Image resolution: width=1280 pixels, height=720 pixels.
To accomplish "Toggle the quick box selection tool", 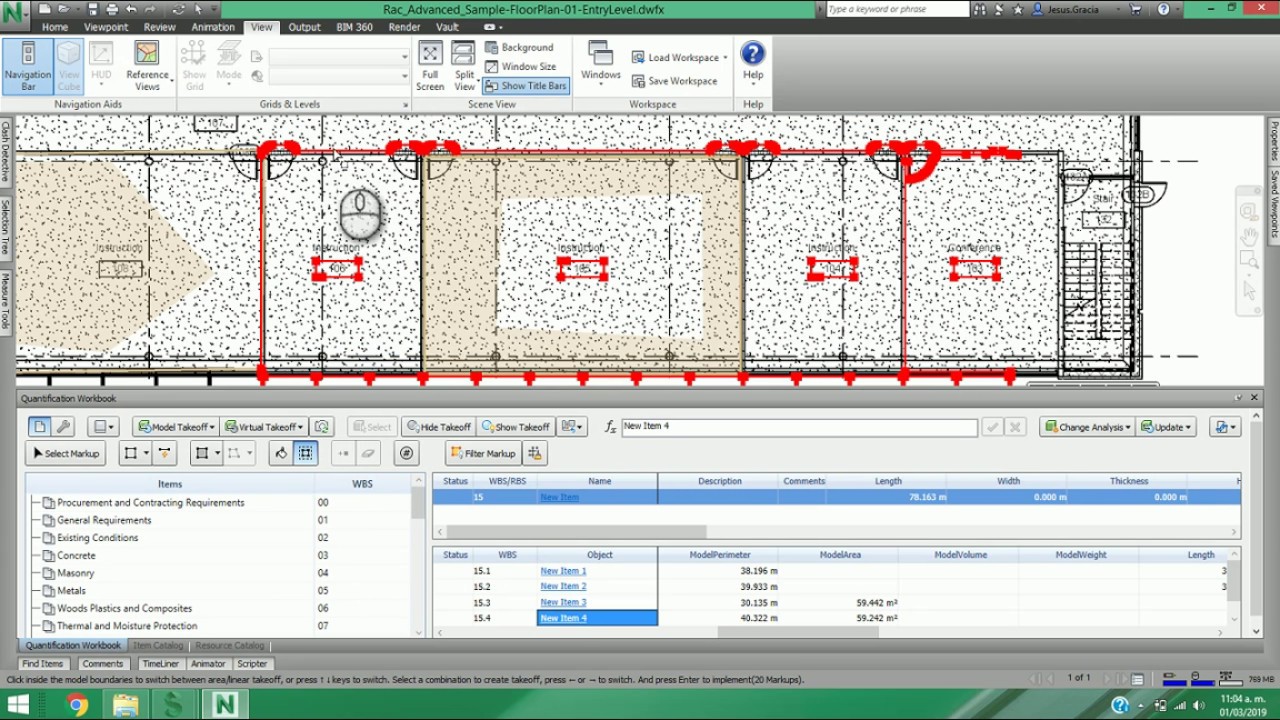I will [306, 453].
